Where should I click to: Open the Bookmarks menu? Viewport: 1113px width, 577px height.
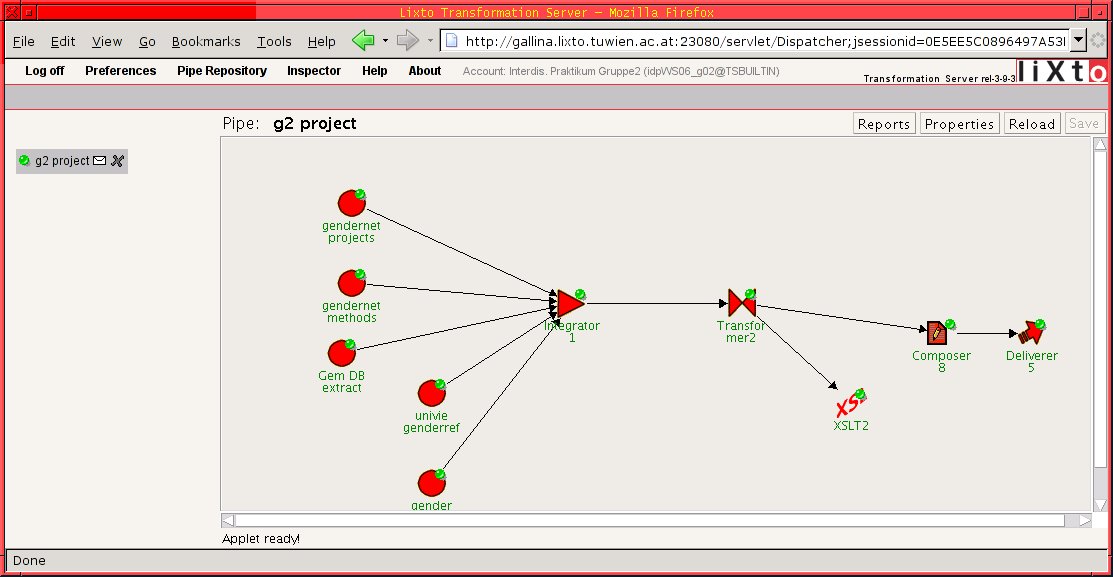coord(206,41)
